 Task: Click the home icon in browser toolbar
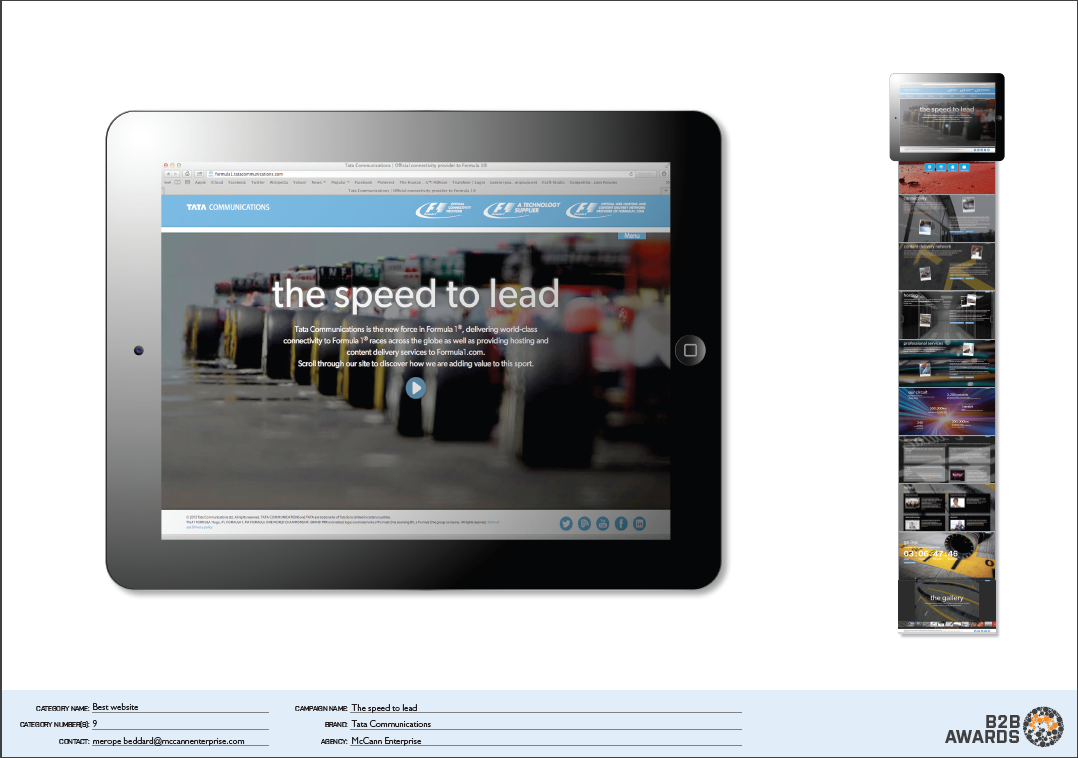coord(187,174)
